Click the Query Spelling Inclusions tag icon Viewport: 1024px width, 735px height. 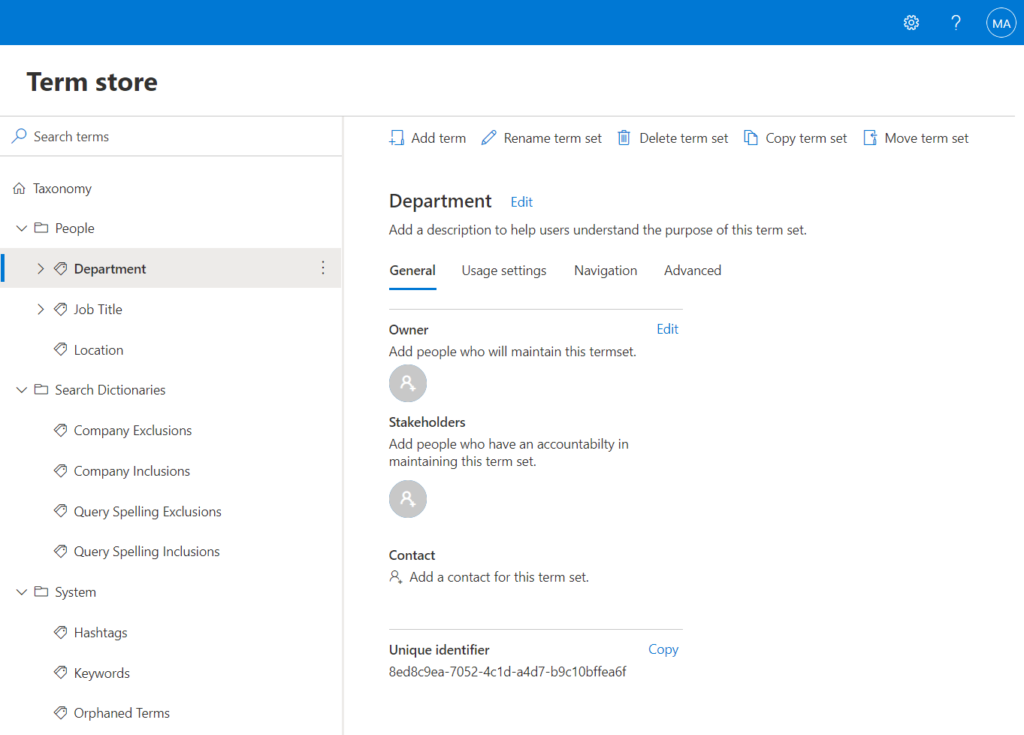tap(61, 551)
